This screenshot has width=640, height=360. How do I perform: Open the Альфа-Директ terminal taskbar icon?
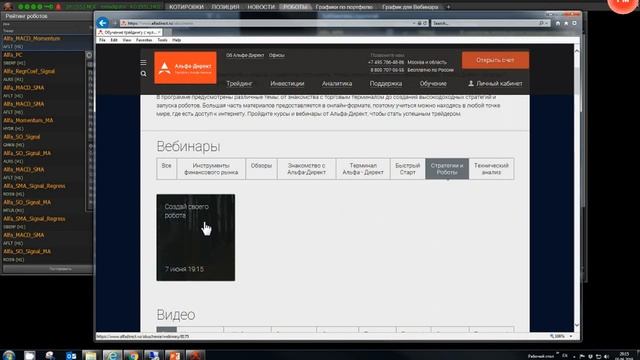click(196, 356)
